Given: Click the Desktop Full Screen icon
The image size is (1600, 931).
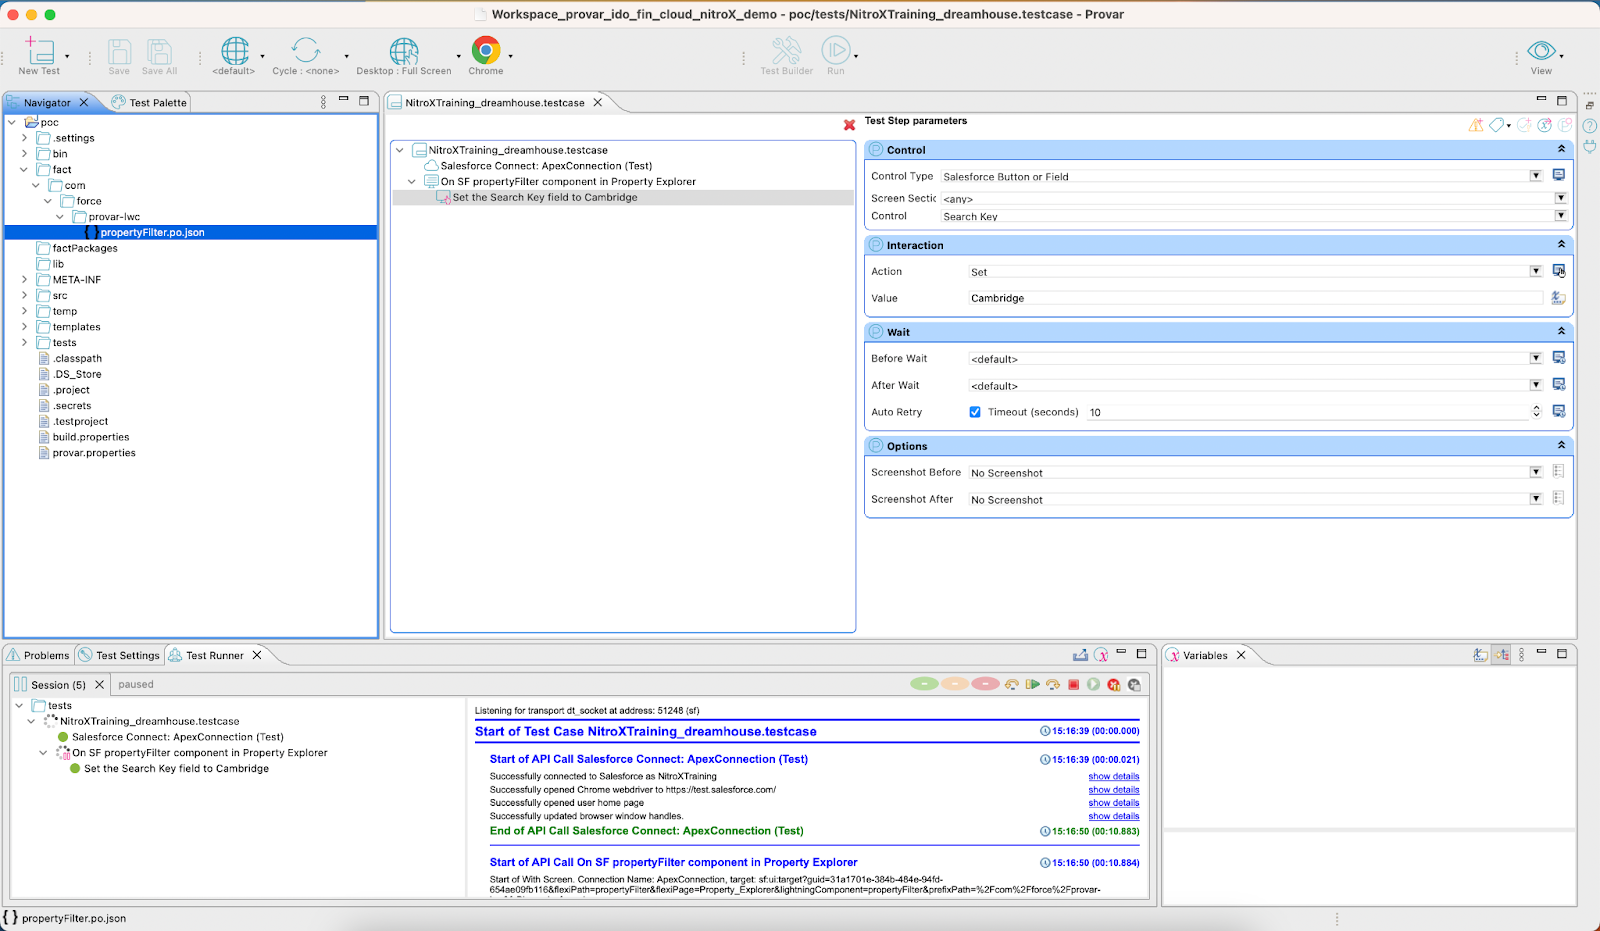Looking at the screenshot, I should click(x=404, y=50).
